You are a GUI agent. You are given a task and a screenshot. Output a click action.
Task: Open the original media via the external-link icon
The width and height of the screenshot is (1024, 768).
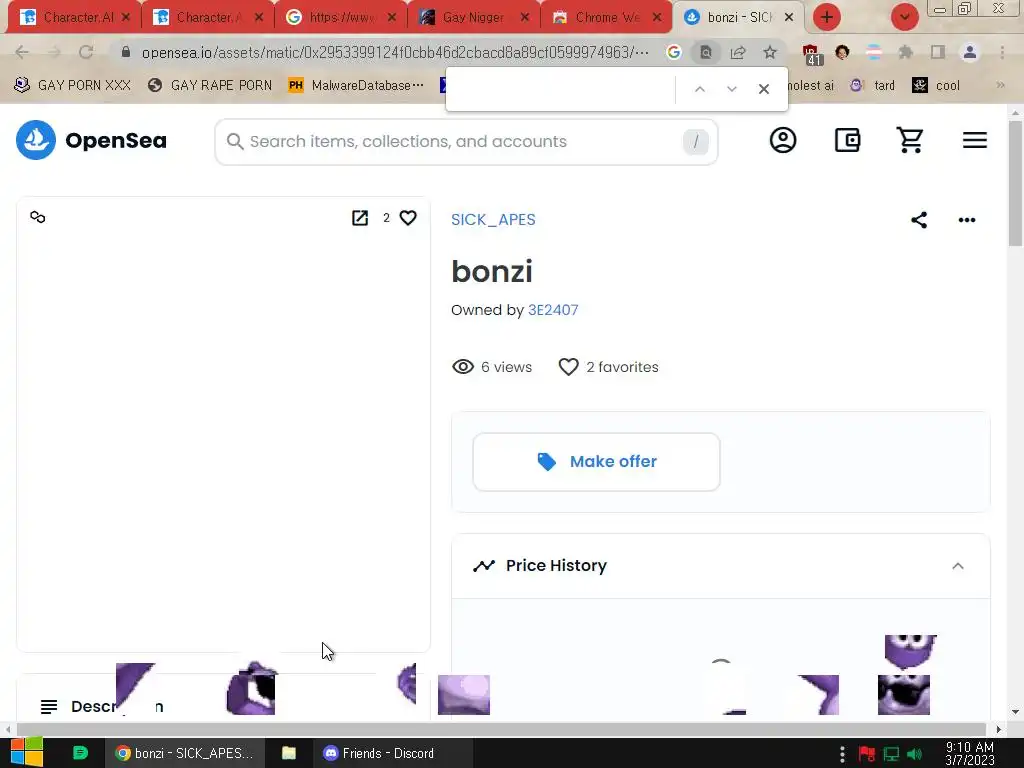click(360, 217)
